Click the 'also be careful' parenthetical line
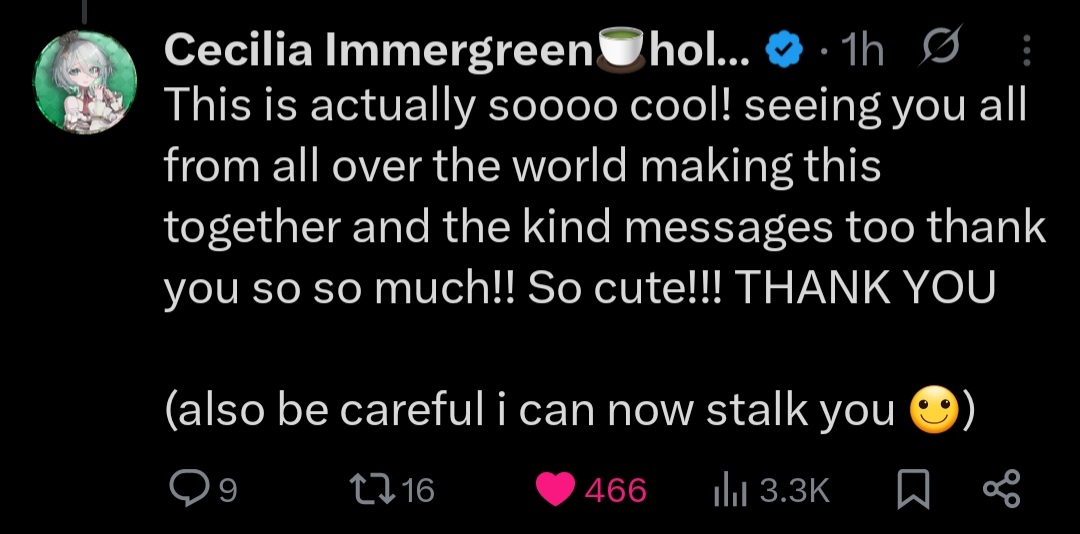 click(570, 411)
